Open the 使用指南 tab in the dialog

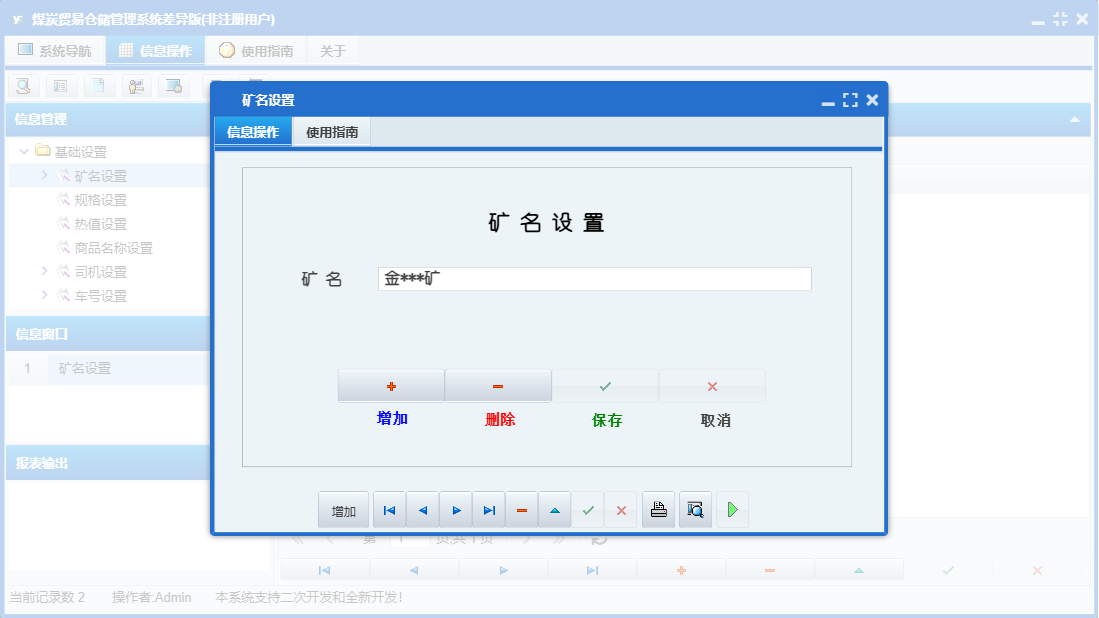coord(331,131)
